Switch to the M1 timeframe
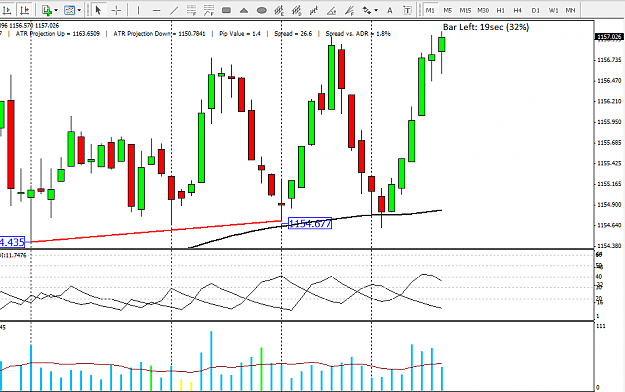Screen dimensions: 625x392 430,10
